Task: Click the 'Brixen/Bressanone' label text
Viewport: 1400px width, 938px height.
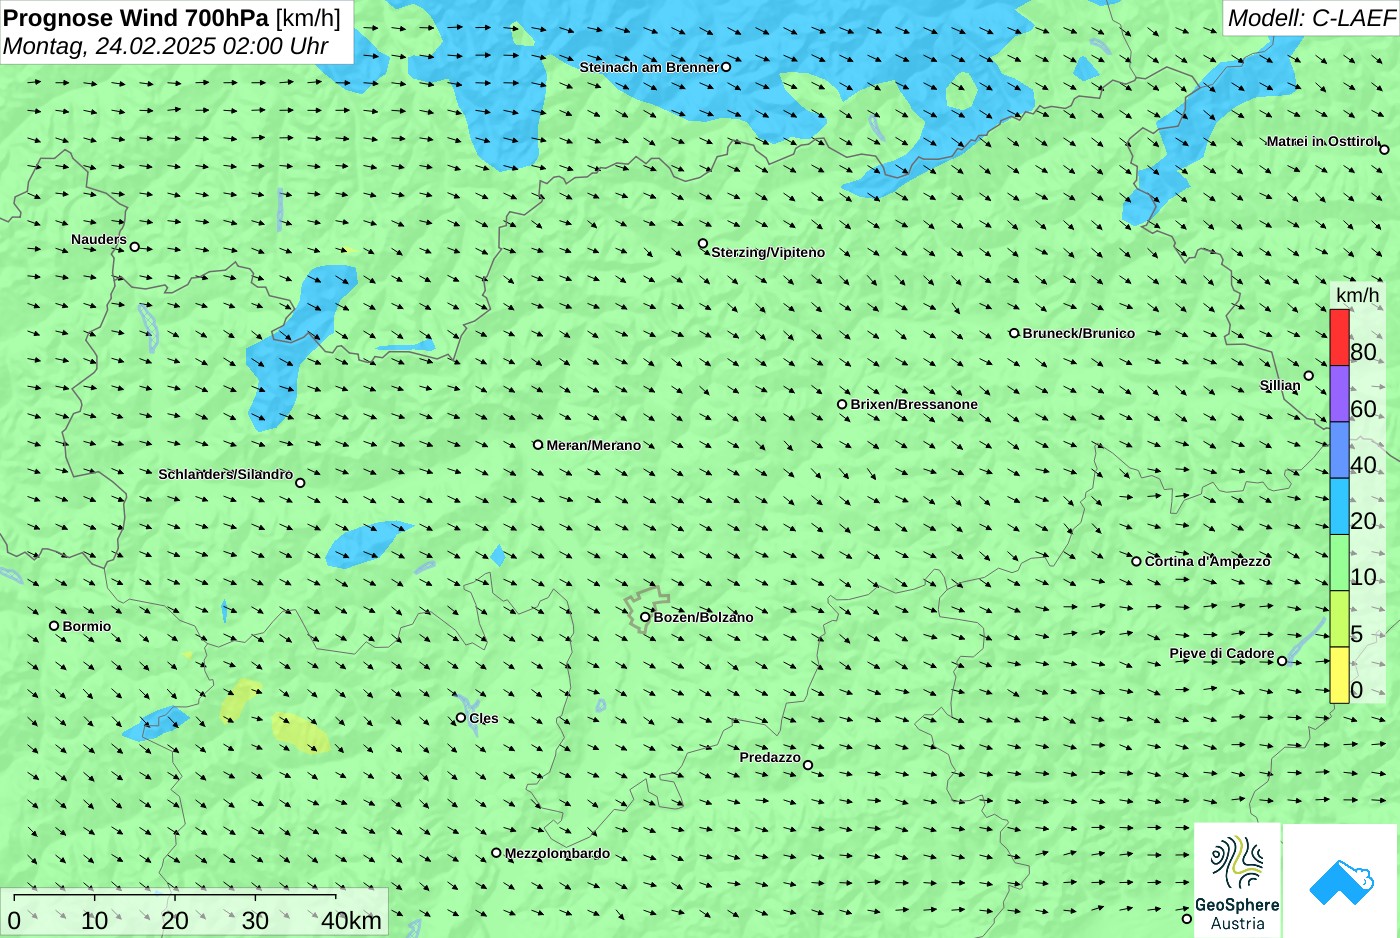Action: point(914,404)
